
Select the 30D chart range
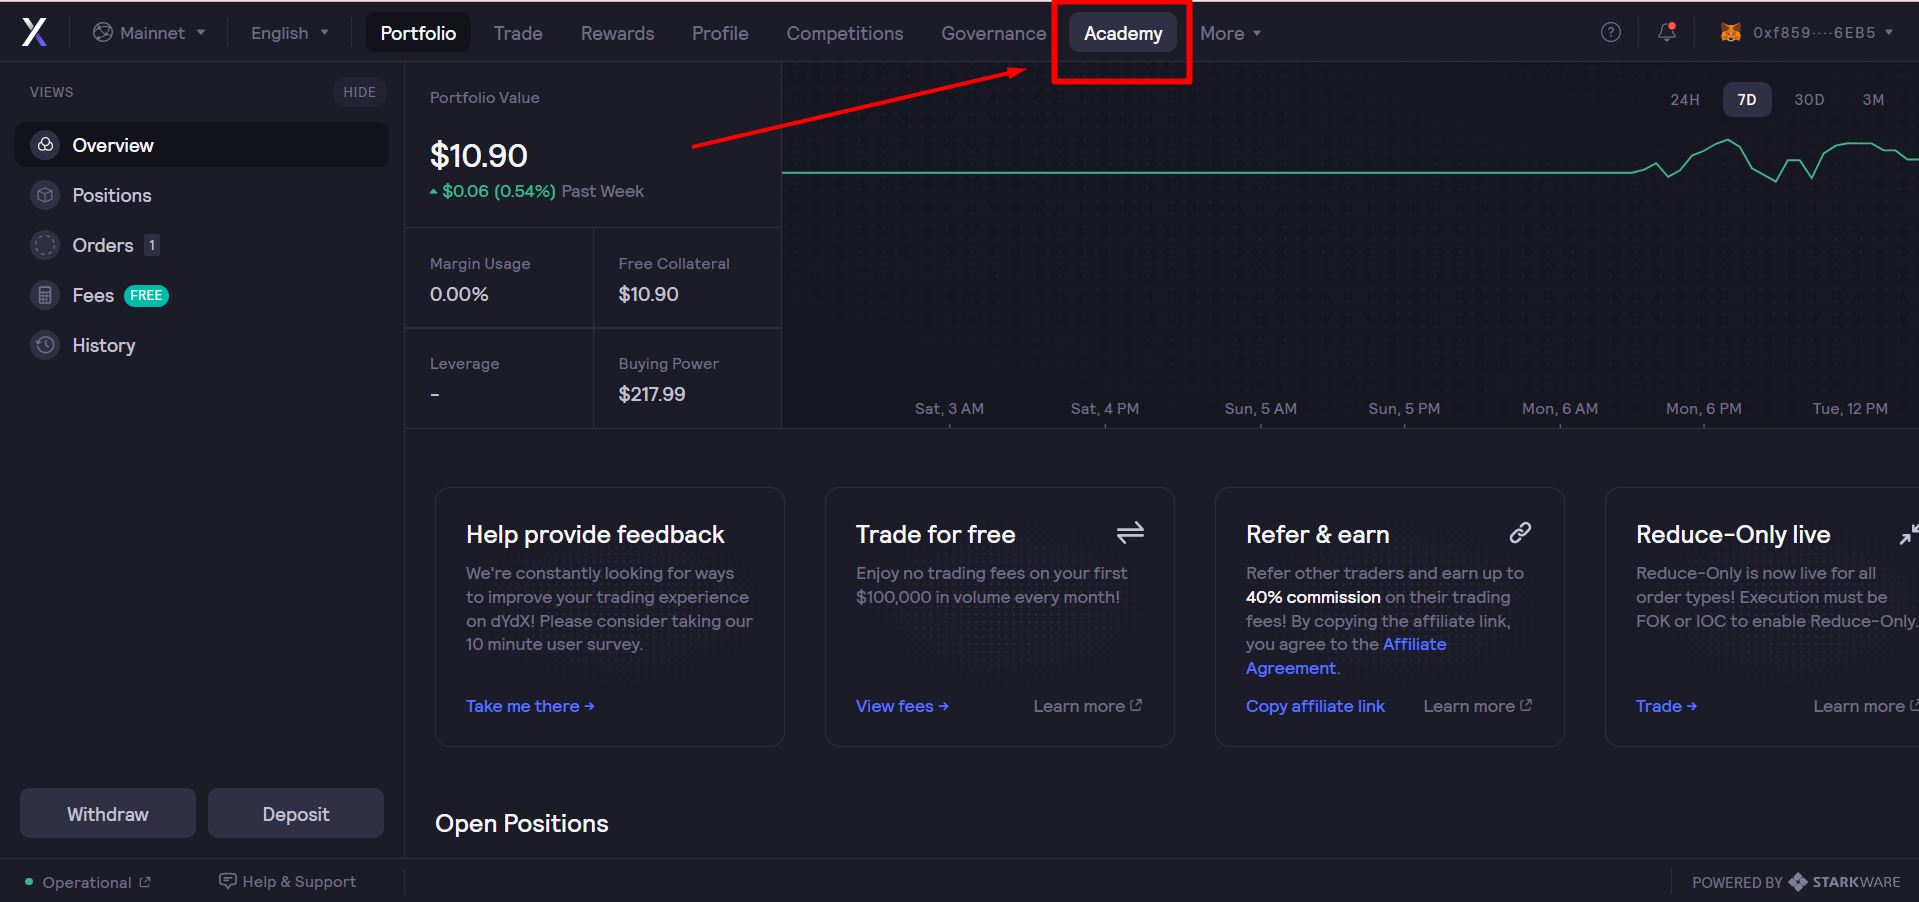tap(1809, 100)
